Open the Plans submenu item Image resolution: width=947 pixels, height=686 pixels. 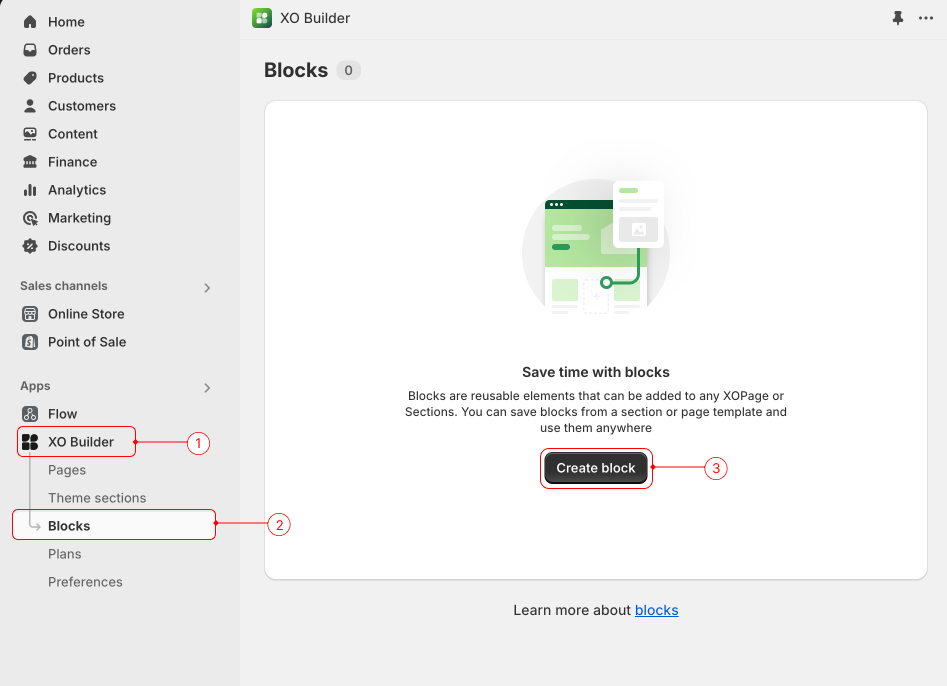[x=65, y=554]
